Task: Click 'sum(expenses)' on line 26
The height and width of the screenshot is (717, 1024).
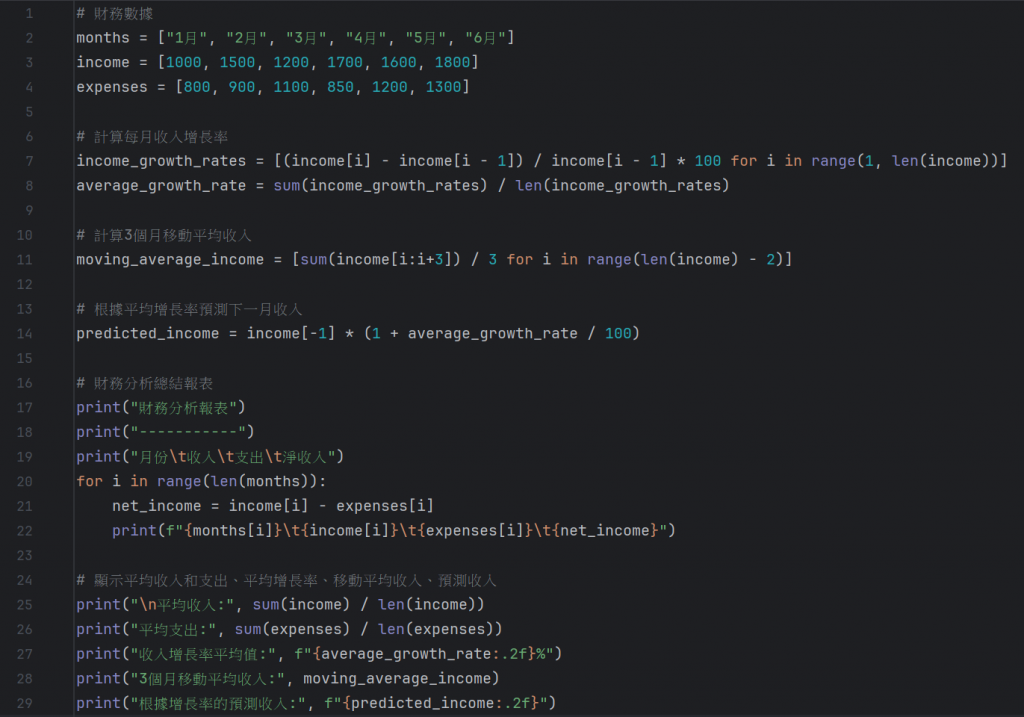Action: click(292, 629)
